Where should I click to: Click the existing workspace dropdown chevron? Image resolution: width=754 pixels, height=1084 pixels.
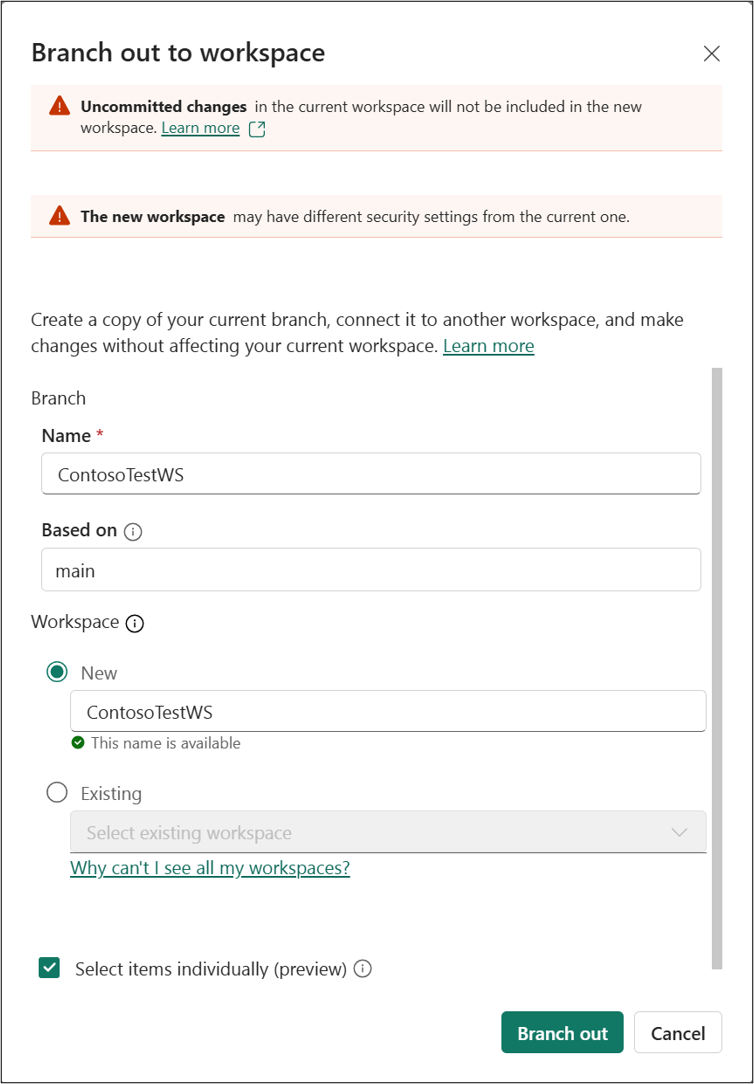point(679,832)
